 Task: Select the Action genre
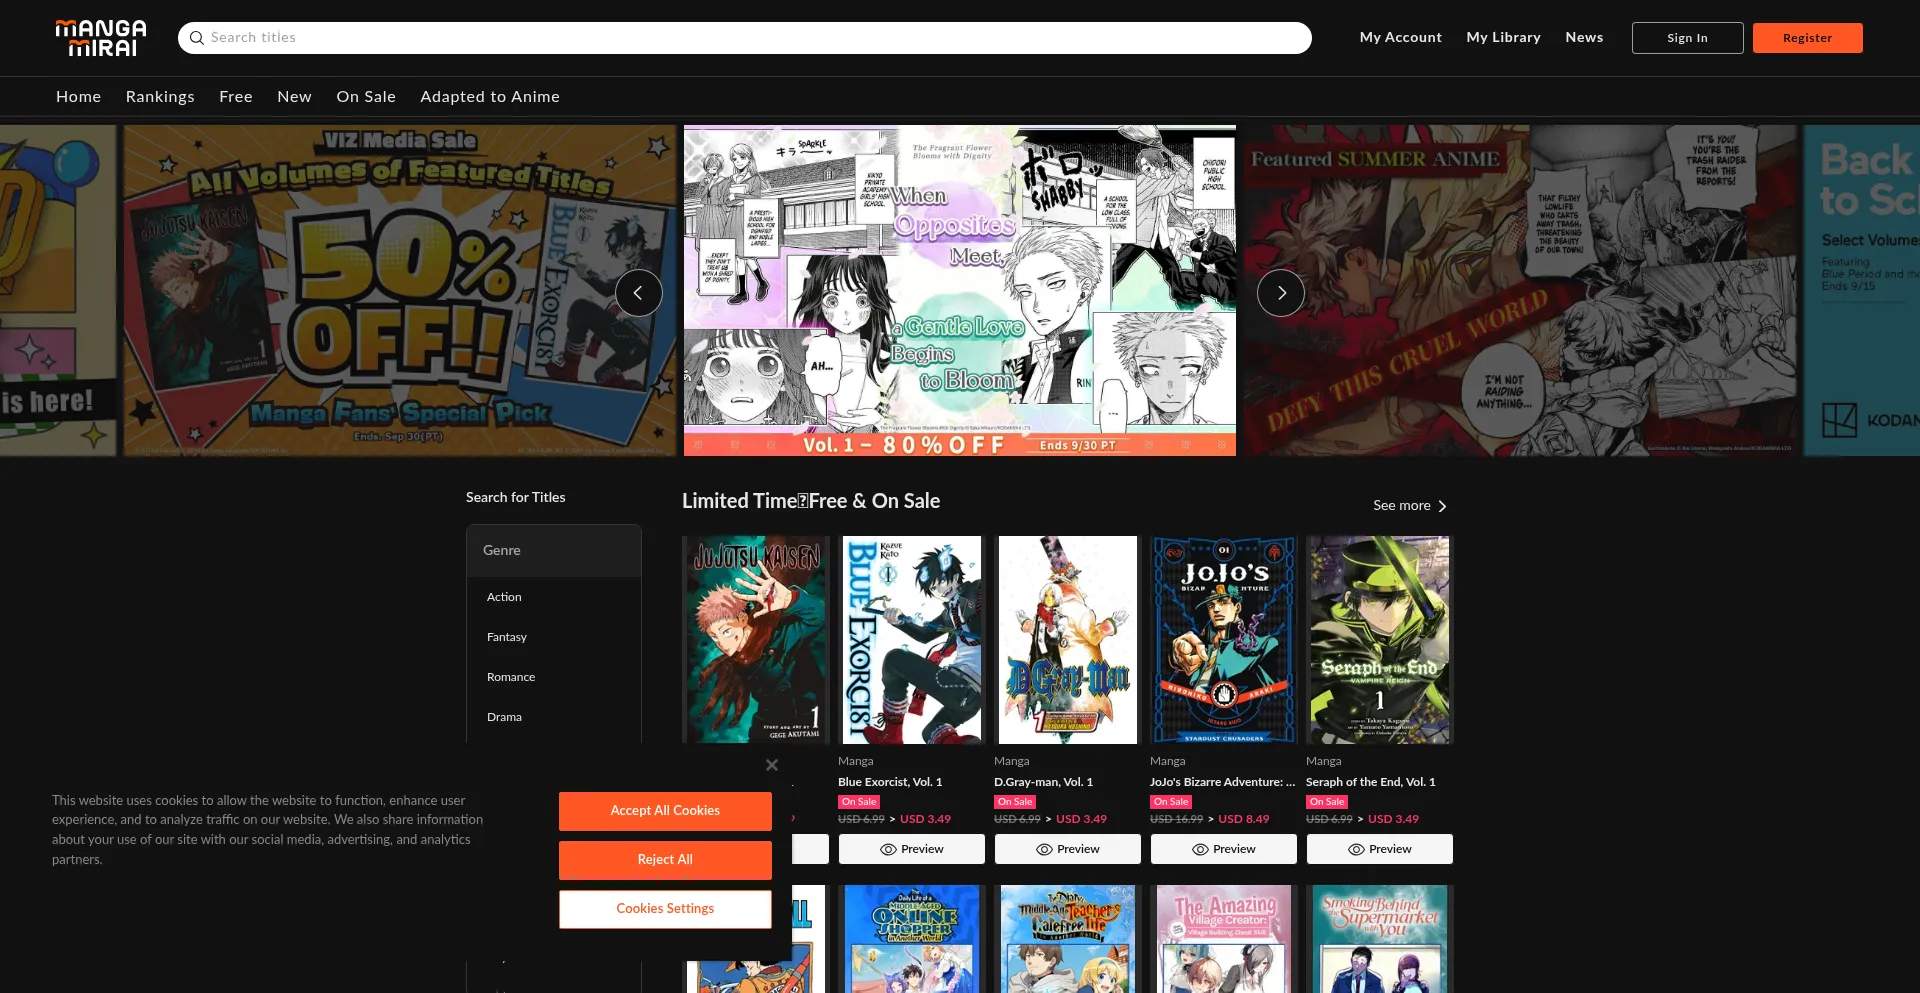coord(504,597)
